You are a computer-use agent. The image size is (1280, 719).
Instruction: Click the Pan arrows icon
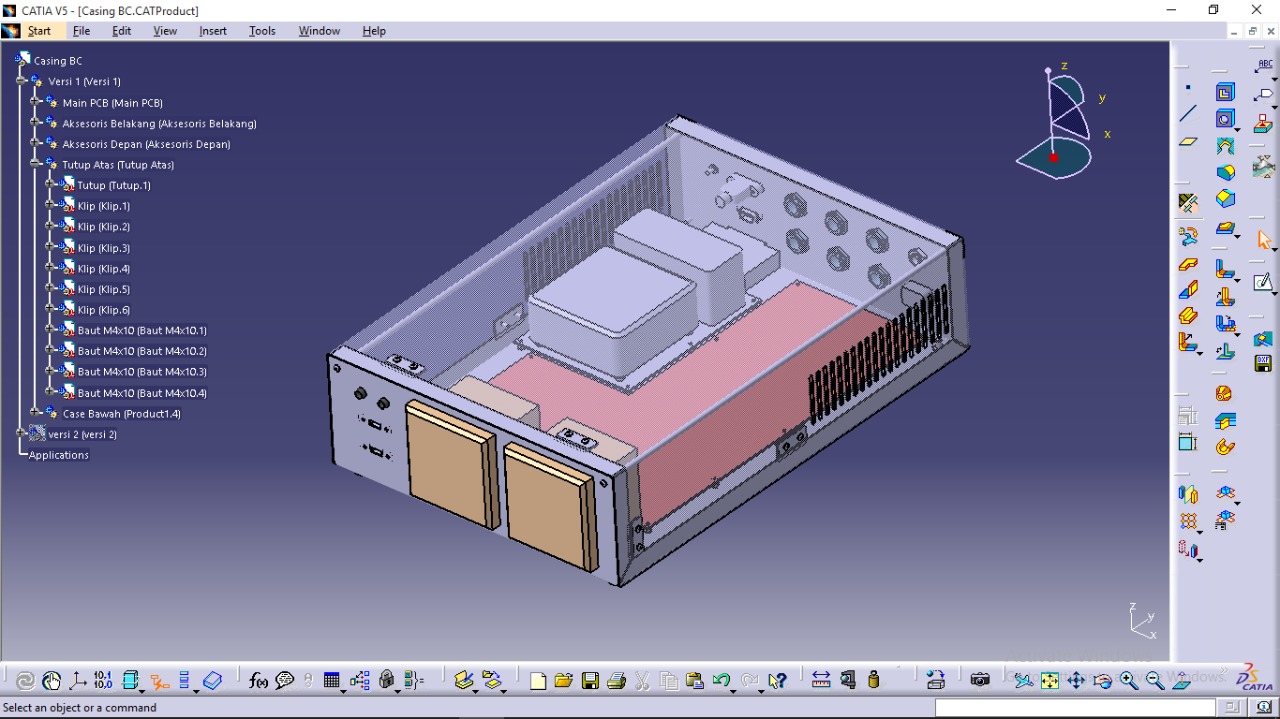(1076, 681)
